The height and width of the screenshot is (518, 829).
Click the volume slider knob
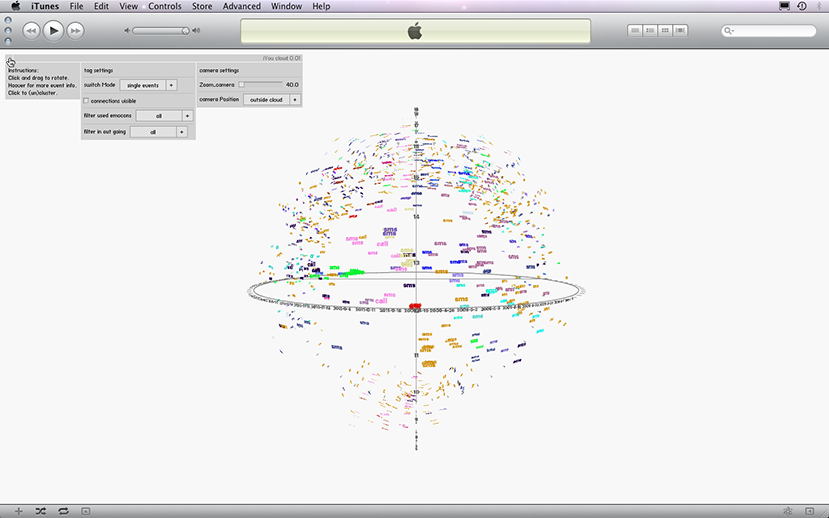click(185, 31)
